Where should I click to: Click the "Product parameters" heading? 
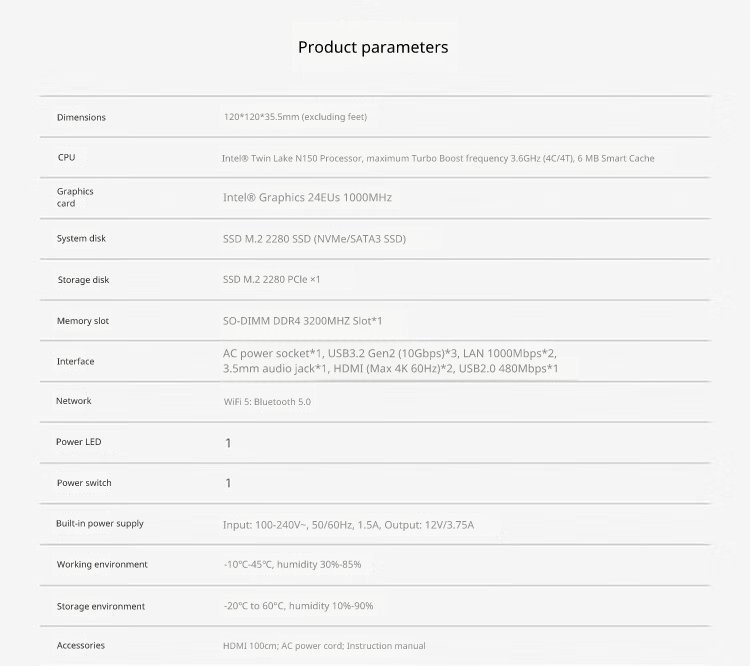coord(373,47)
